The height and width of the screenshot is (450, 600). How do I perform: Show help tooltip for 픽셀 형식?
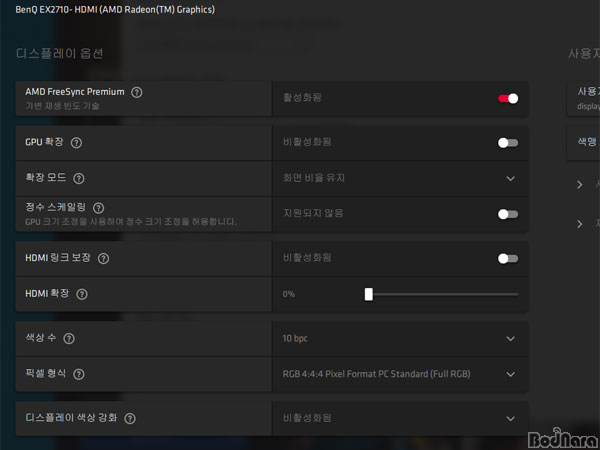[79, 374]
